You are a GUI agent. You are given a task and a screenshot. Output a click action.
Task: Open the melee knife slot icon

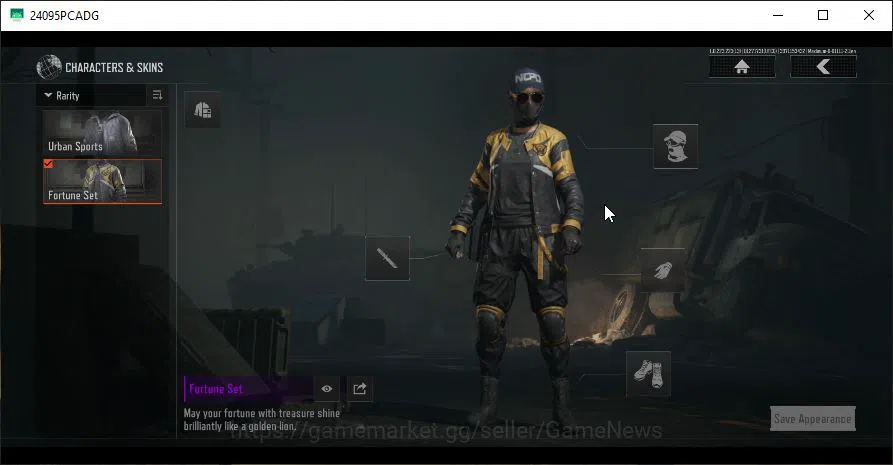(387, 258)
